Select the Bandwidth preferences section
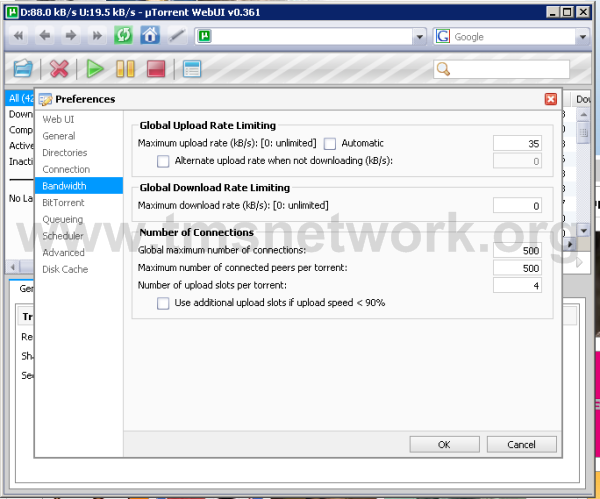This screenshot has width=600, height=499. pyautogui.click(x=79, y=186)
